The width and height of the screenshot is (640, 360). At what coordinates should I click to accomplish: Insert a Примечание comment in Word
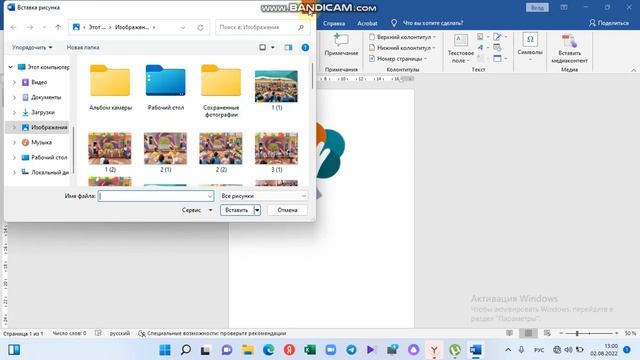[341, 45]
